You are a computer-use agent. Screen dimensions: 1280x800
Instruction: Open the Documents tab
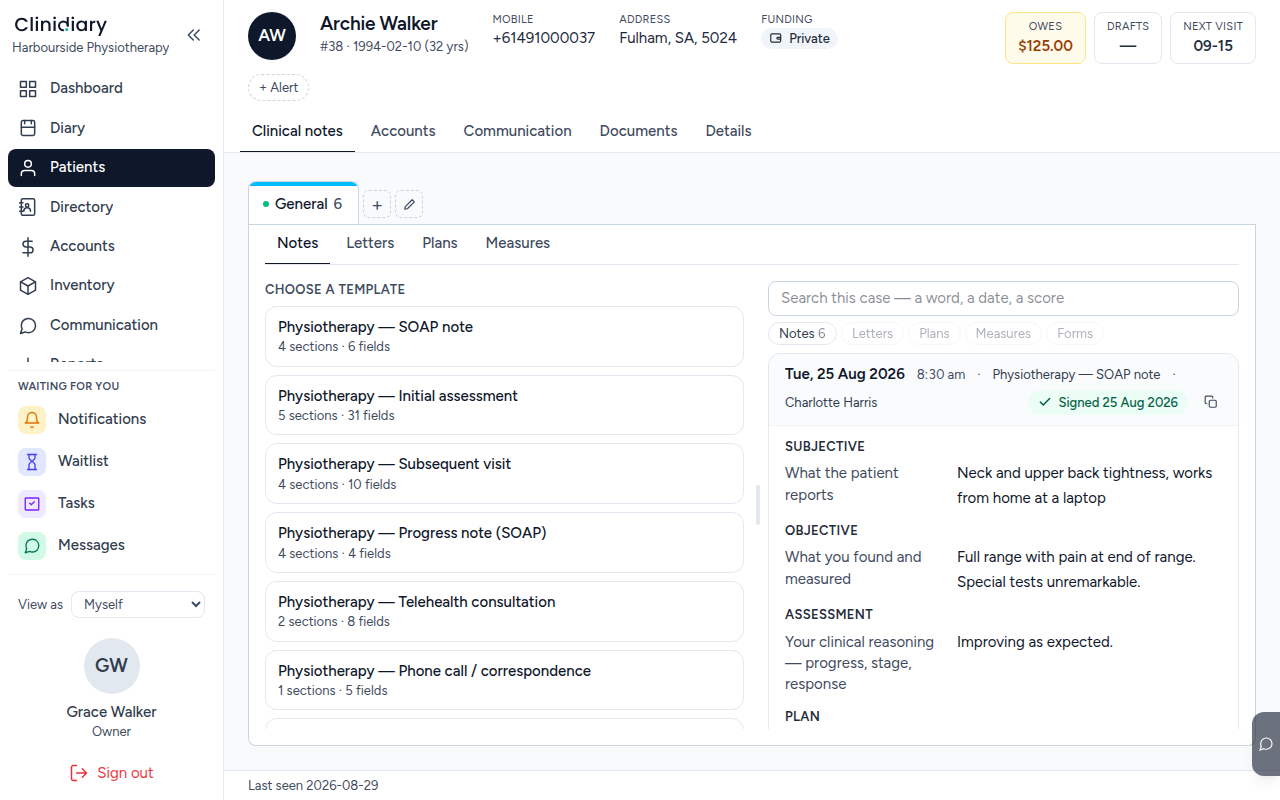[639, 131]
